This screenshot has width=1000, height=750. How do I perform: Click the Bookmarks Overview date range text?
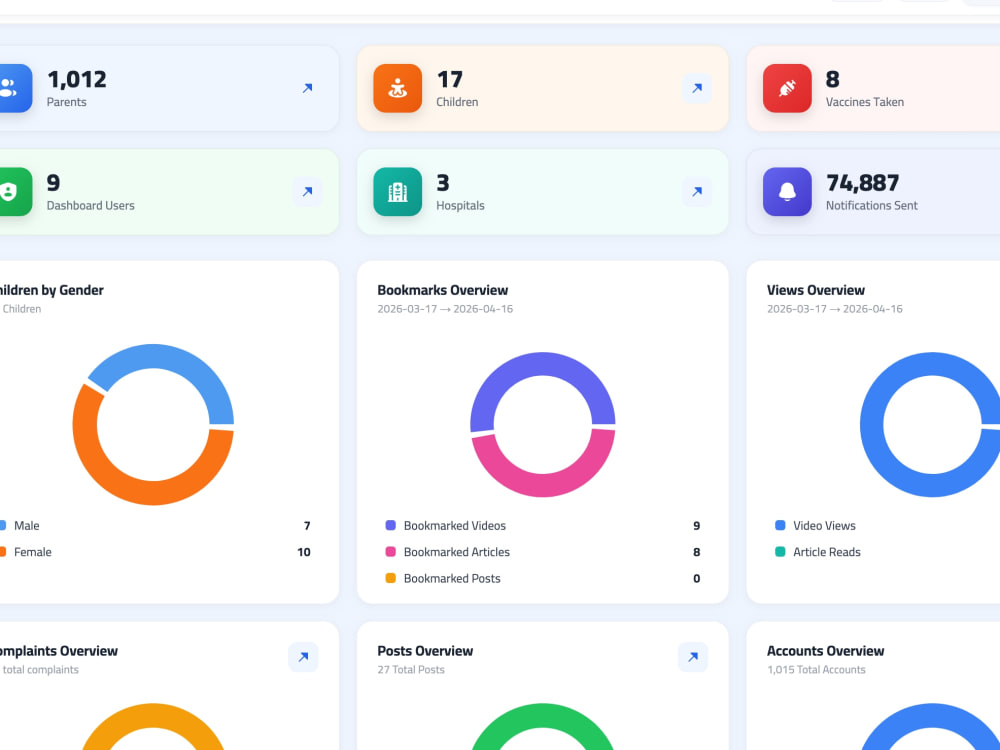445,309
